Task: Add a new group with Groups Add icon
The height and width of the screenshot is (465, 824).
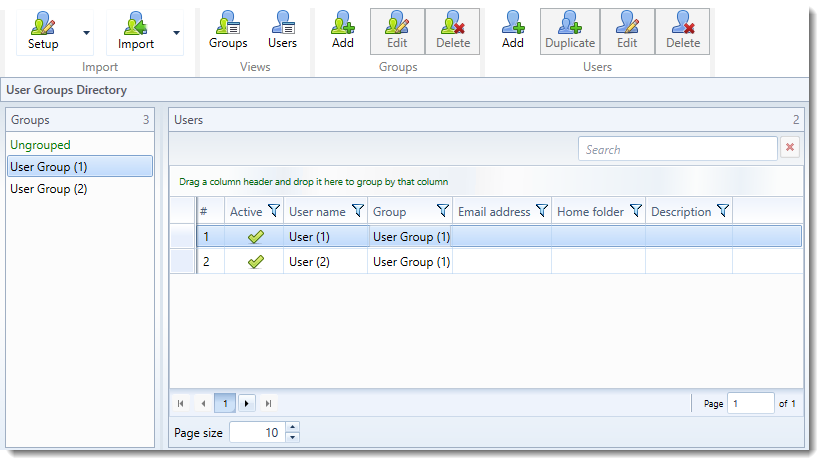Action: [343, 22]
